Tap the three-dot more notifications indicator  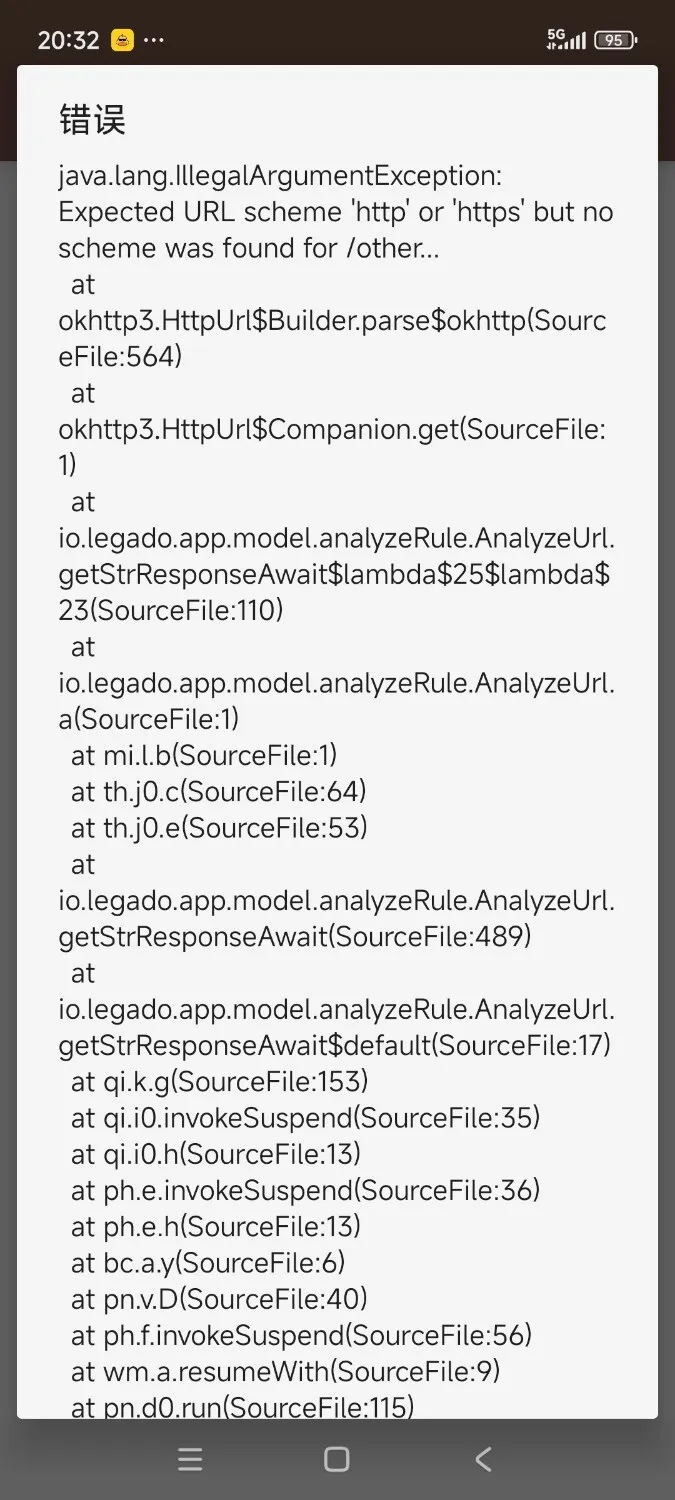(153, 41)
